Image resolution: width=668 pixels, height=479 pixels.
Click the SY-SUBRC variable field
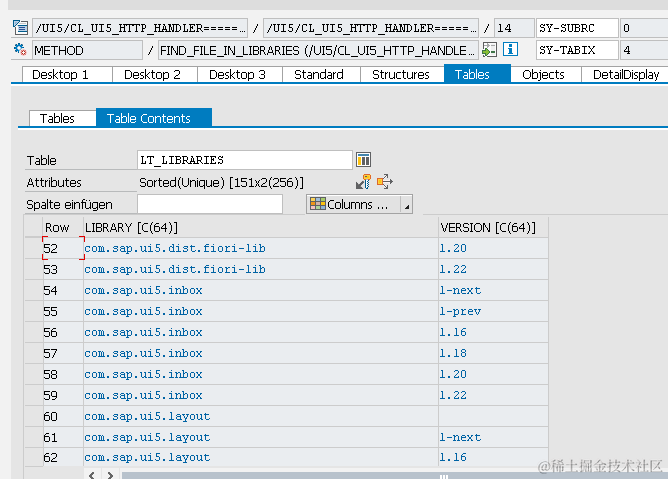click(x=577, y=28)
